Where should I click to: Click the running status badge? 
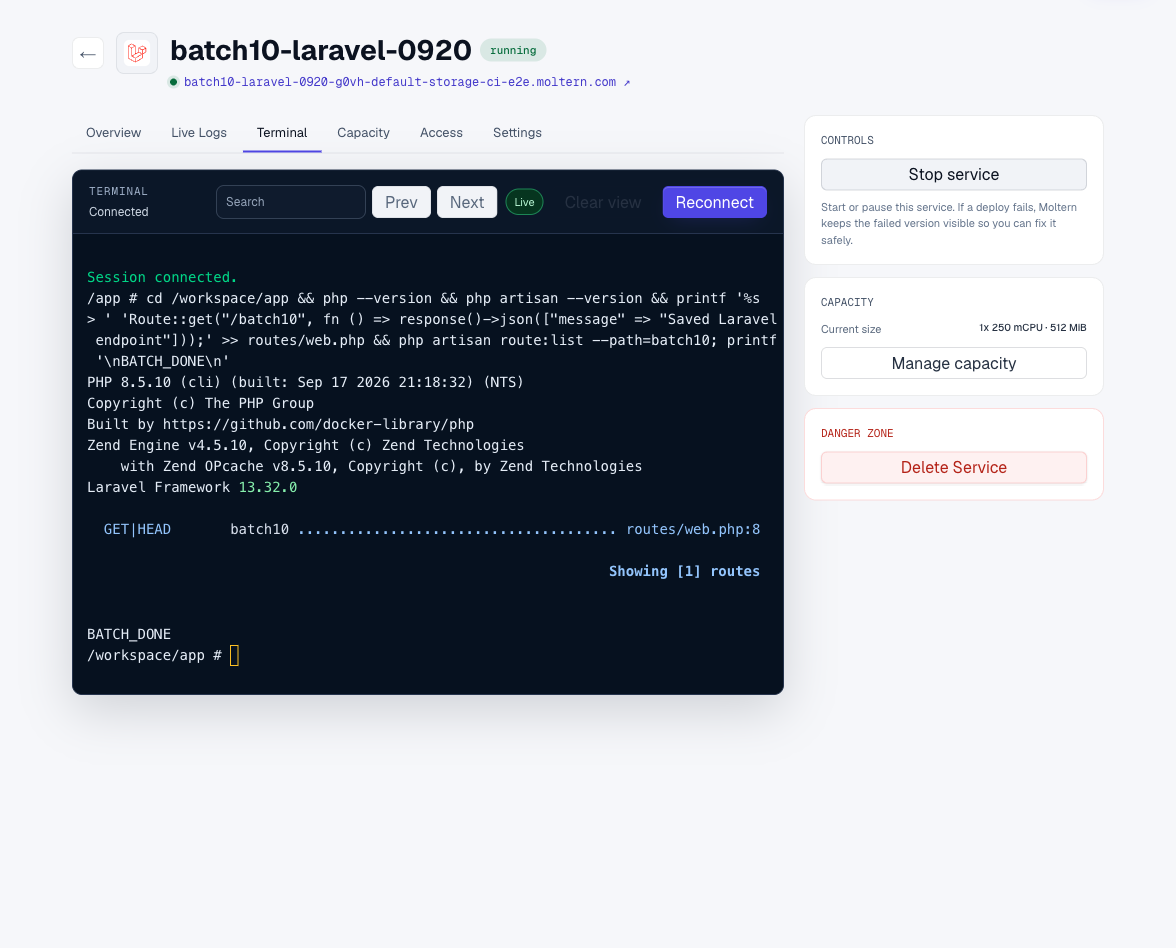(x=513, y=50)
